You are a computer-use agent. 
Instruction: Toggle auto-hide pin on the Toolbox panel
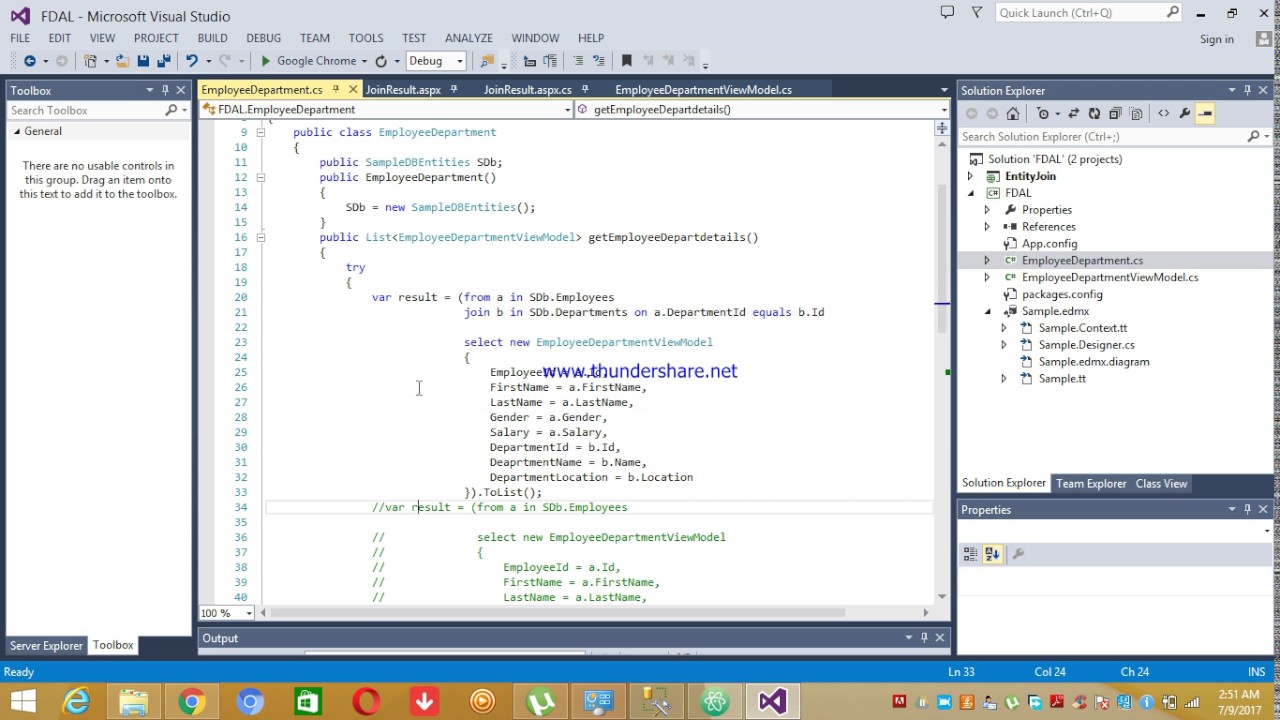point(165,90)
